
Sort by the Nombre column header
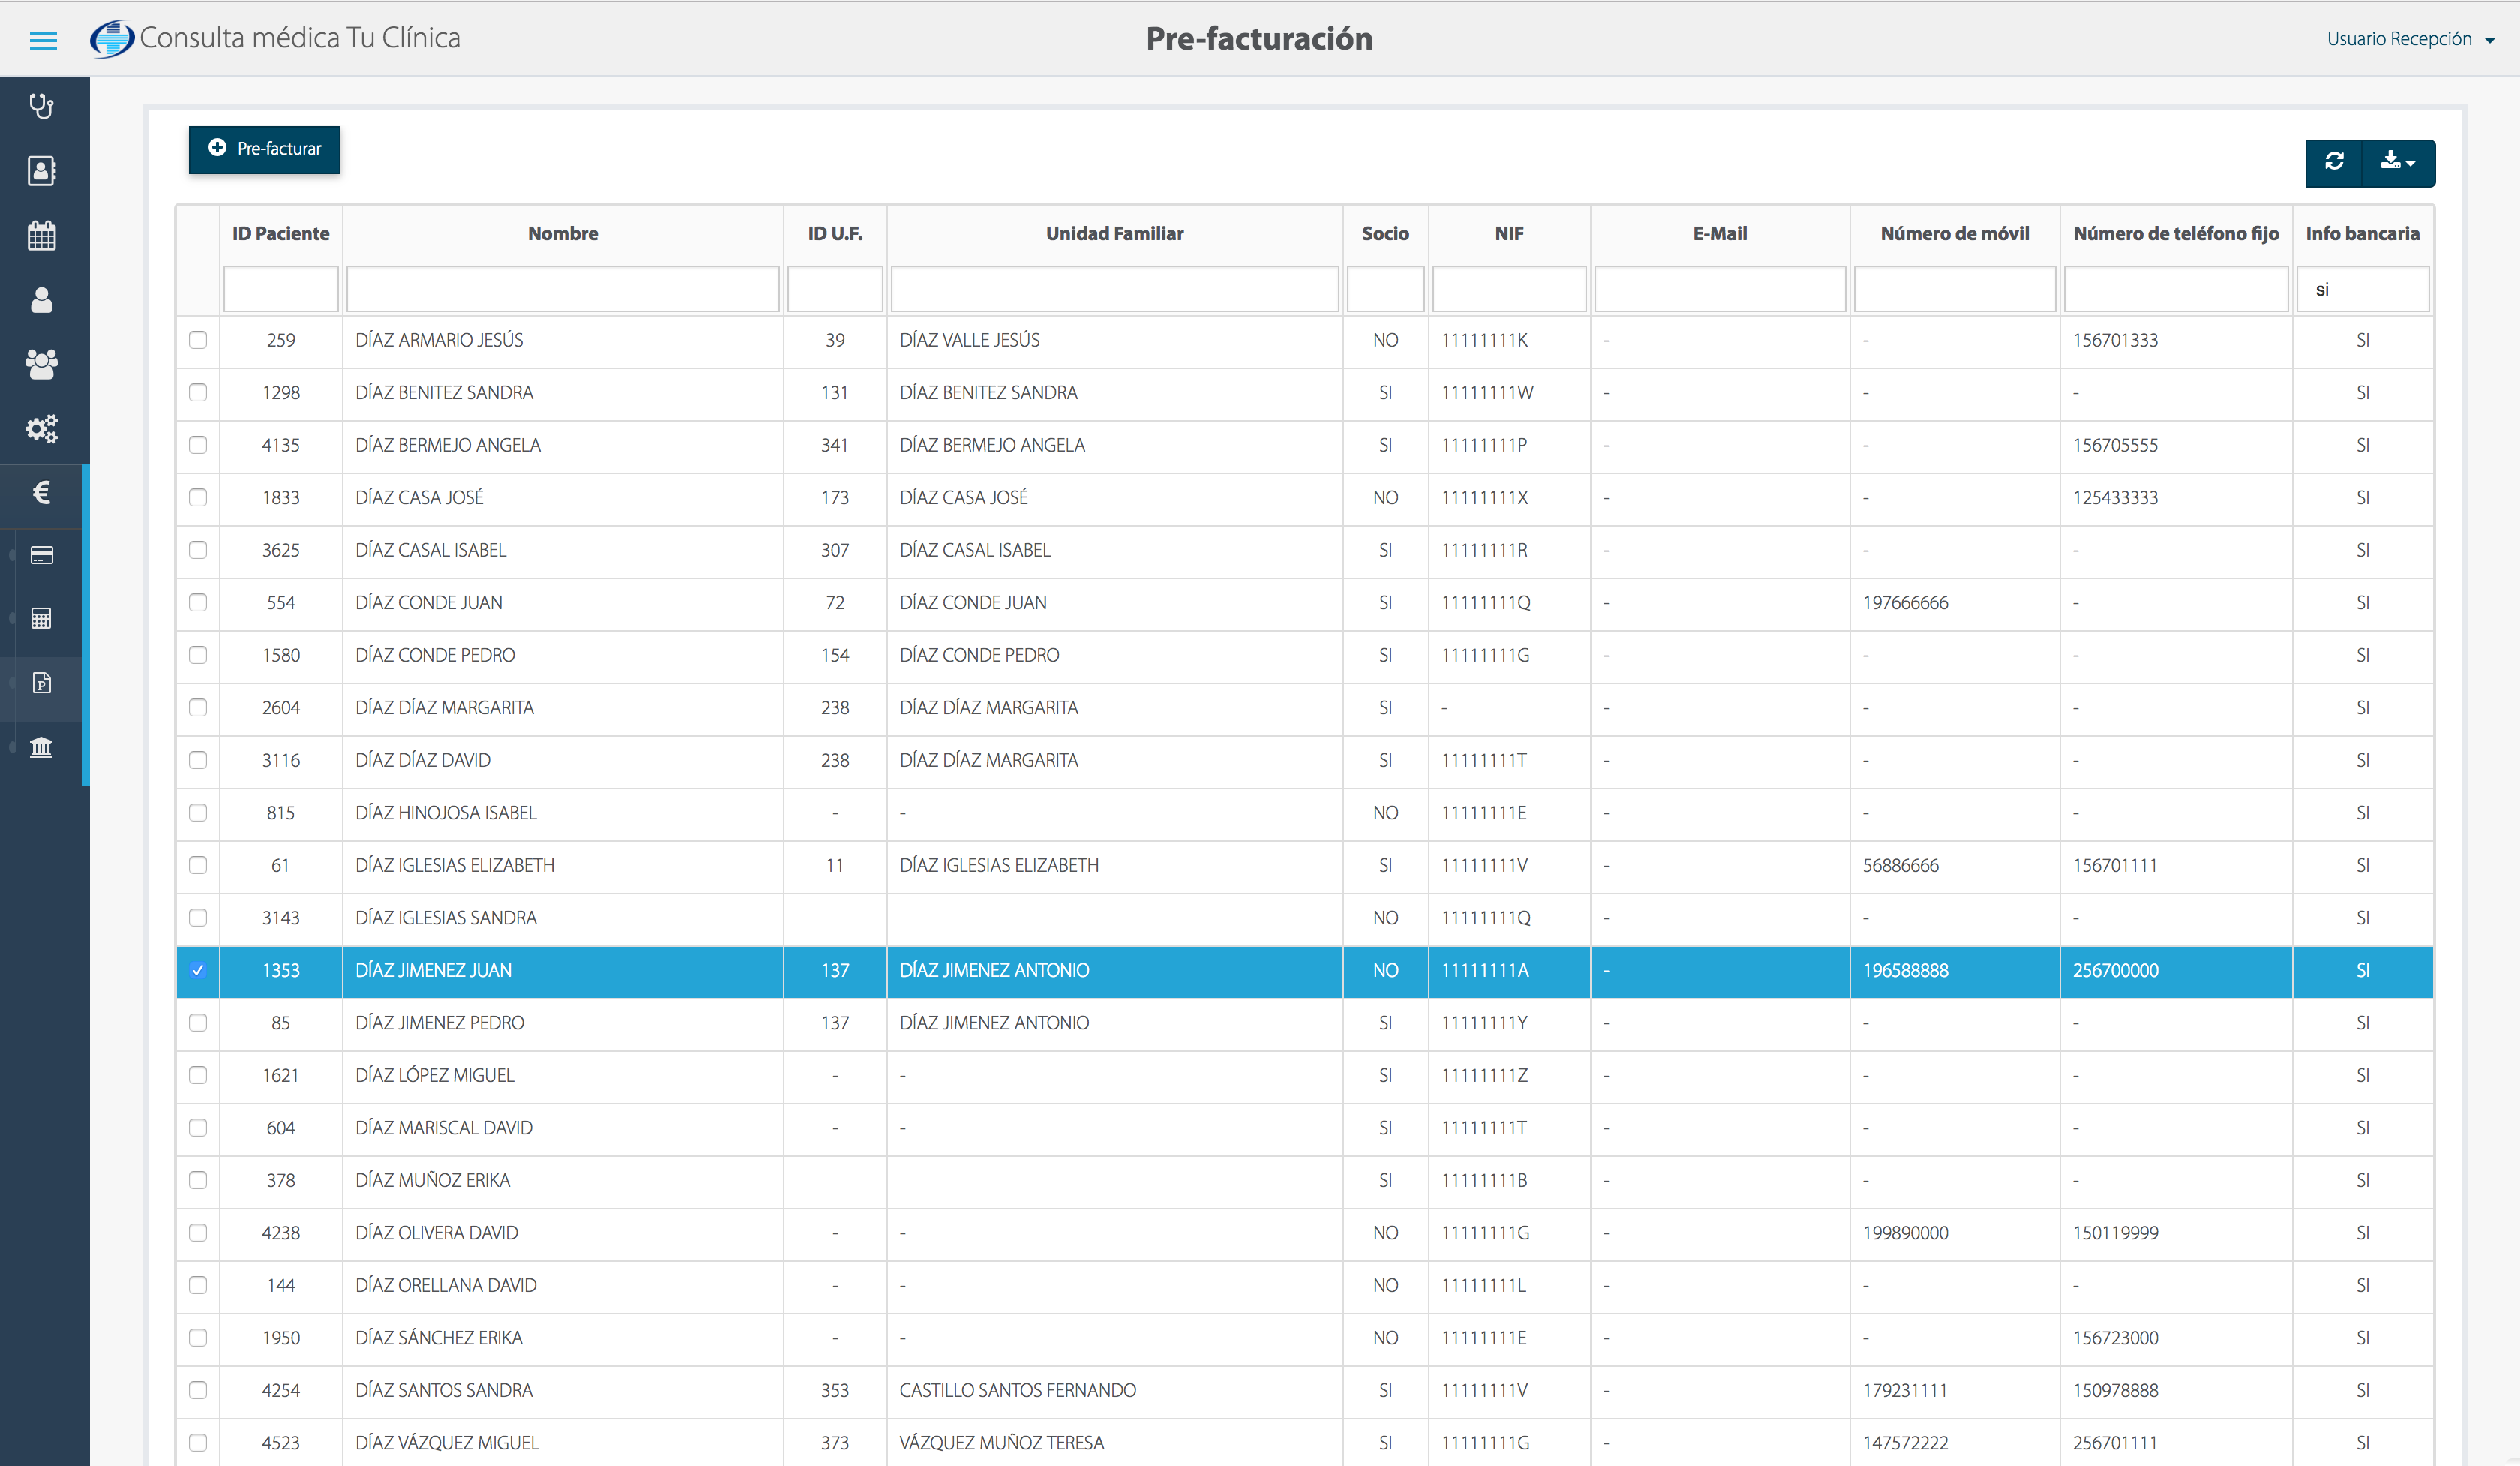coord(563,233)
